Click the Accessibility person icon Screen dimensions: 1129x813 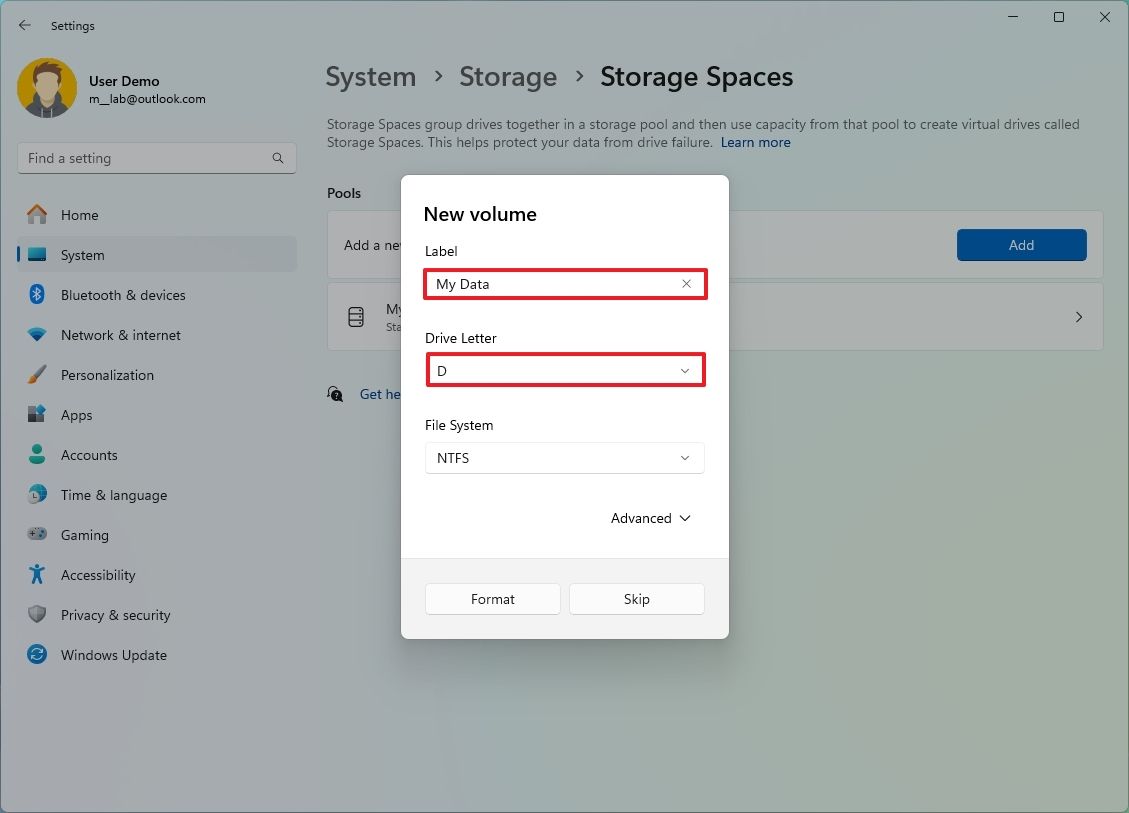click(36, 575)
